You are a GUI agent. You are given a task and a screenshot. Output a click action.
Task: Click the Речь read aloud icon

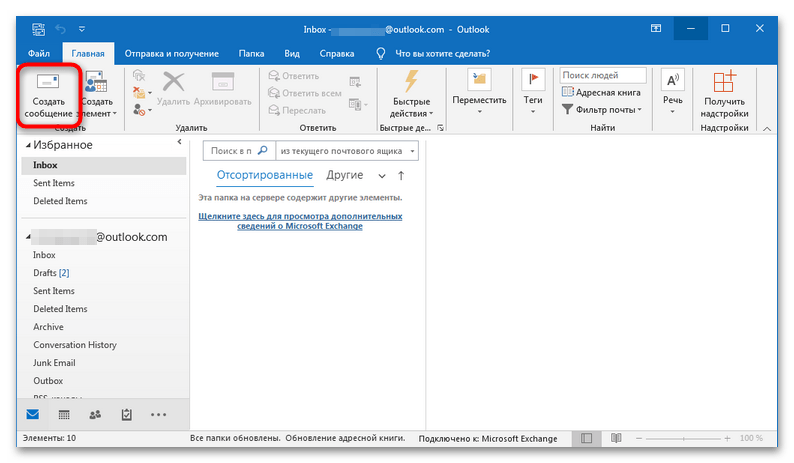coord(674,90)
